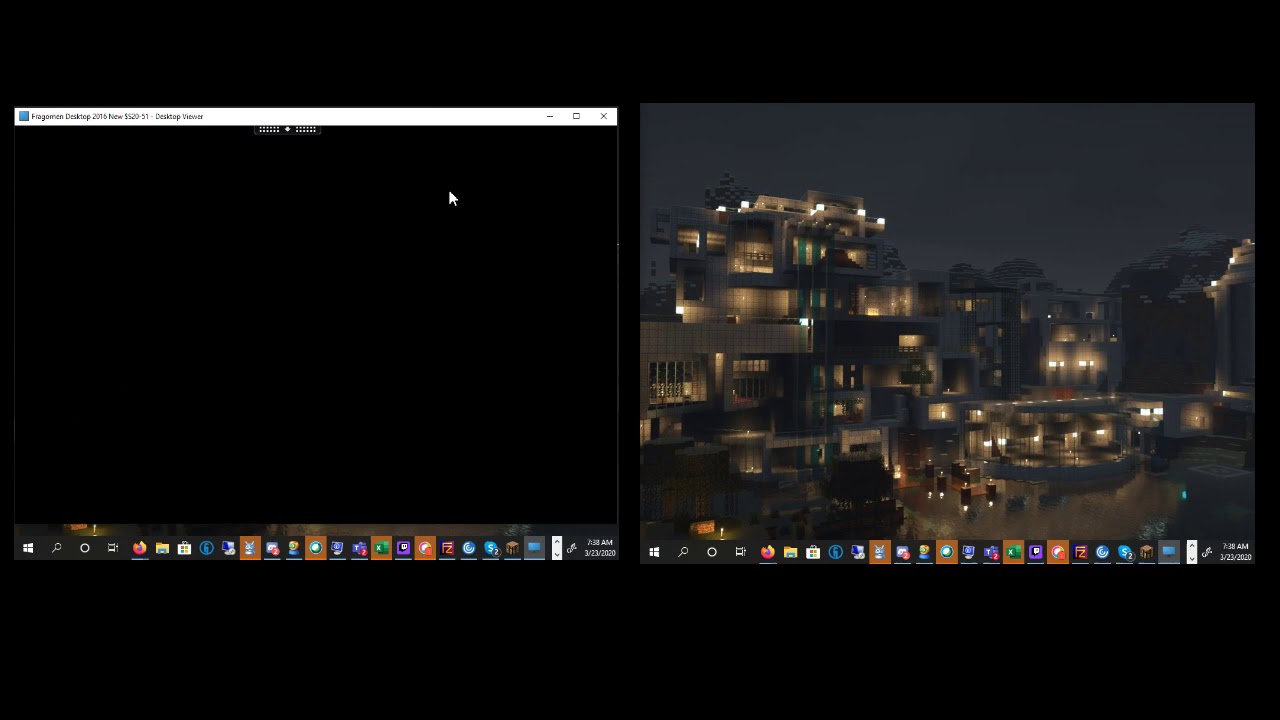Screen dimensions: 1280x720
Task: Open Teams on right desktop taskbar
Action: point(991,552)
